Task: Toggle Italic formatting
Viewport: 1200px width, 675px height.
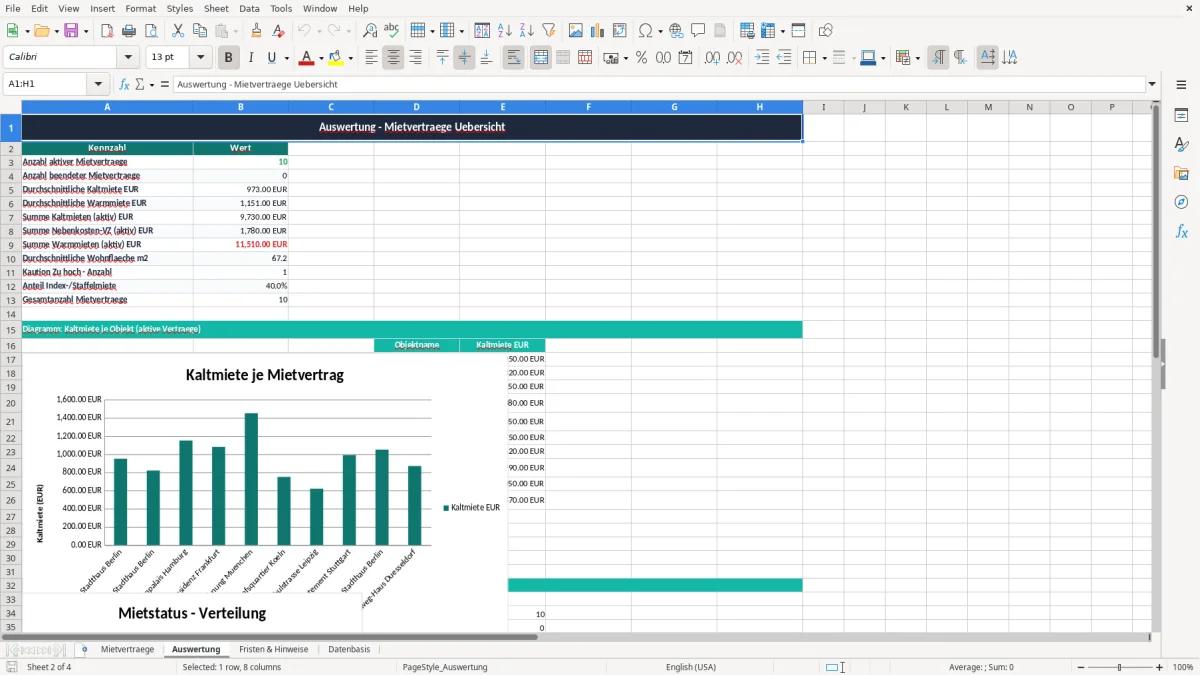Action: pos(250,58)
